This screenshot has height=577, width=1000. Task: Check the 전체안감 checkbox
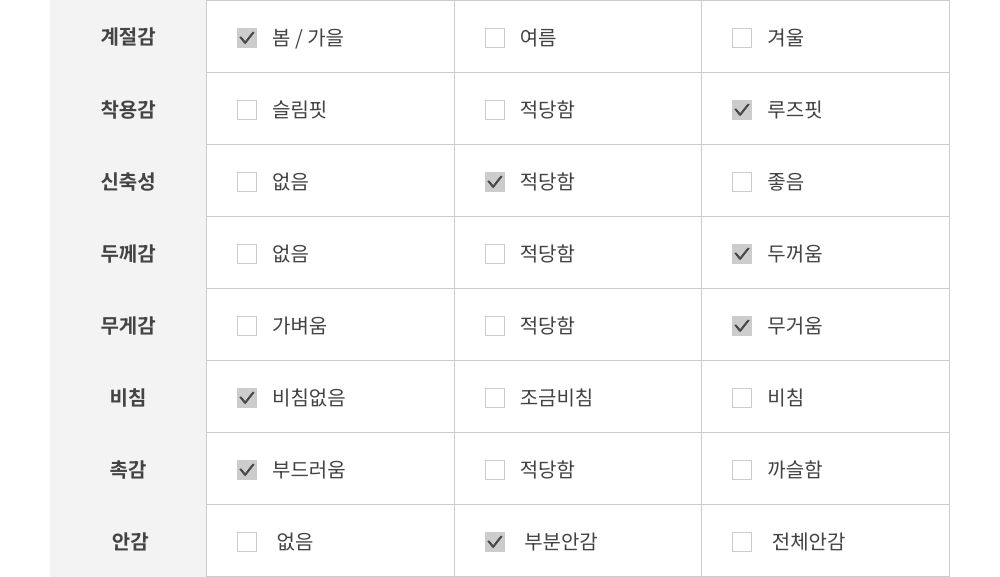click(x=742, y=542)
